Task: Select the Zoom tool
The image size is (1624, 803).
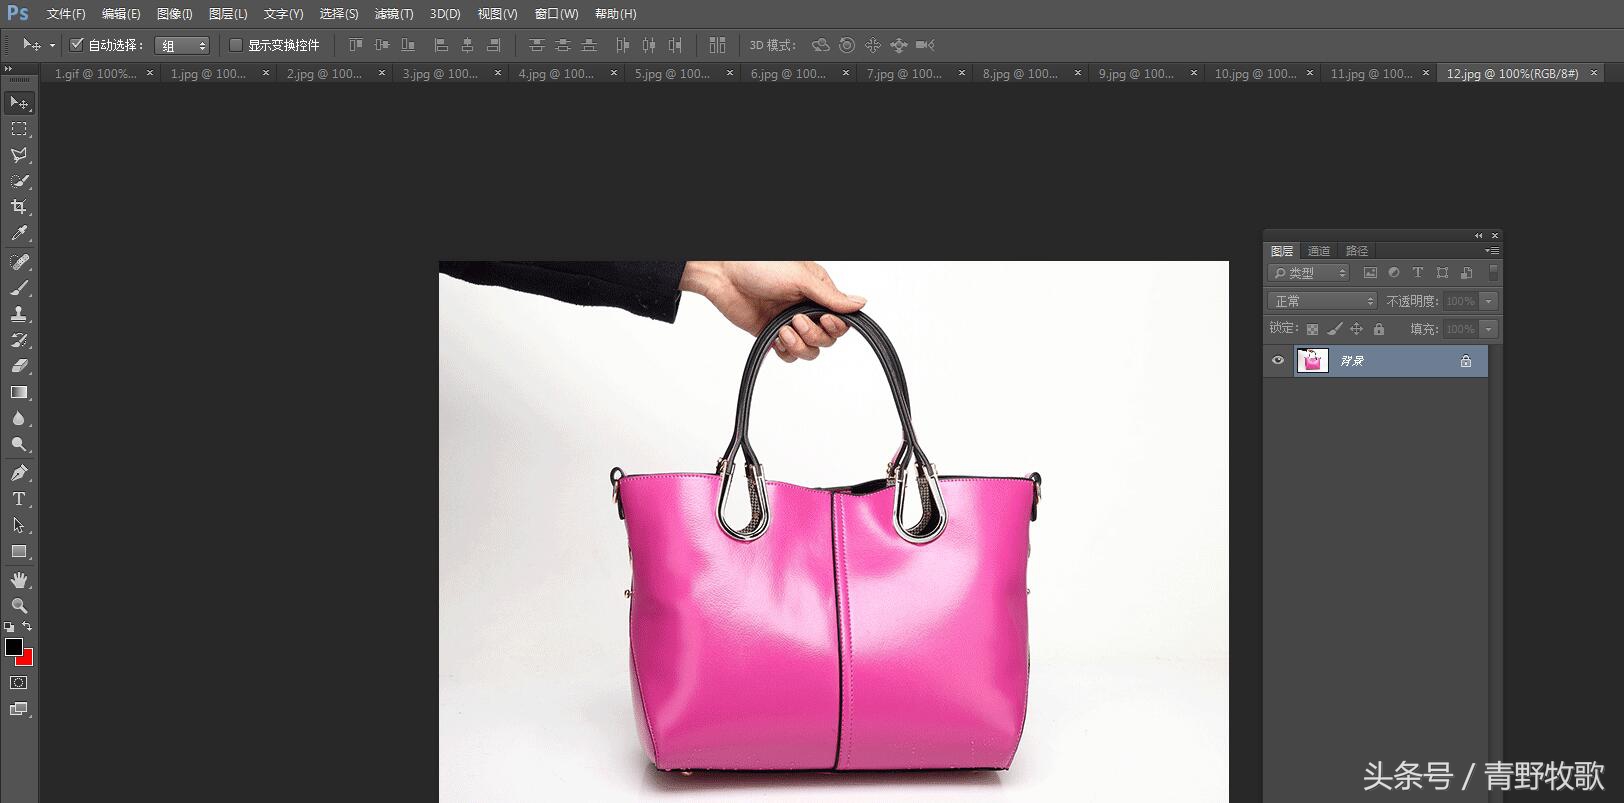Action: pyautogui.click(x=18, y=606)
